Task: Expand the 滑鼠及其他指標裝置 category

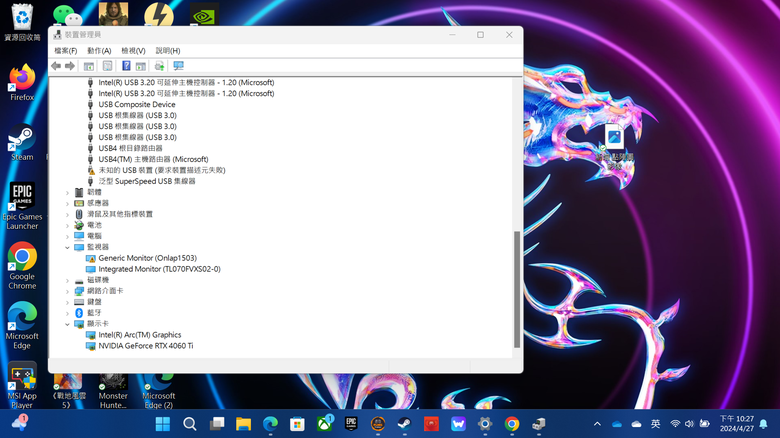Action: (67, 214)
